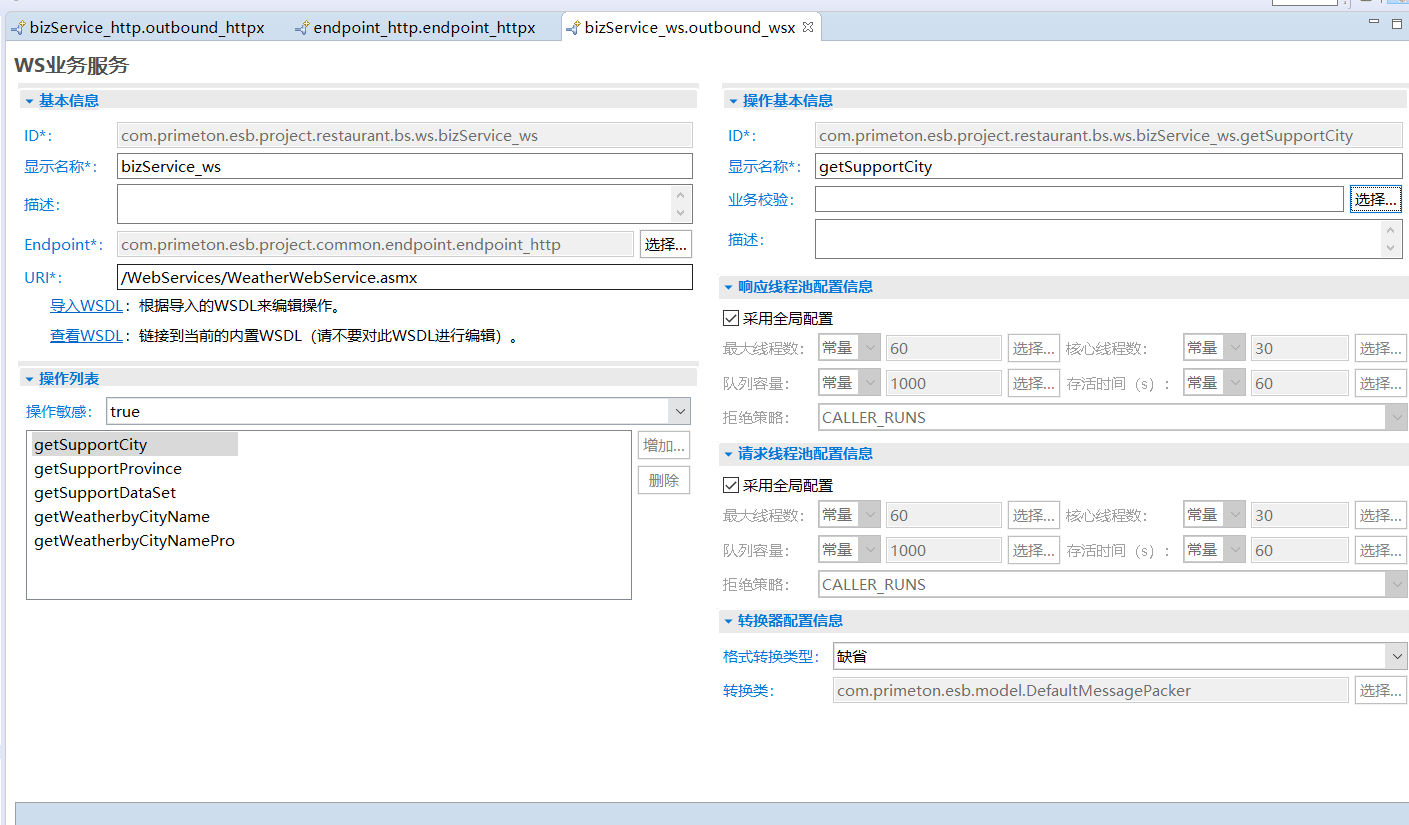Collapse the 操作列表 section triangle
Screen dimensions: 1409x825
[x=29, y=378]
